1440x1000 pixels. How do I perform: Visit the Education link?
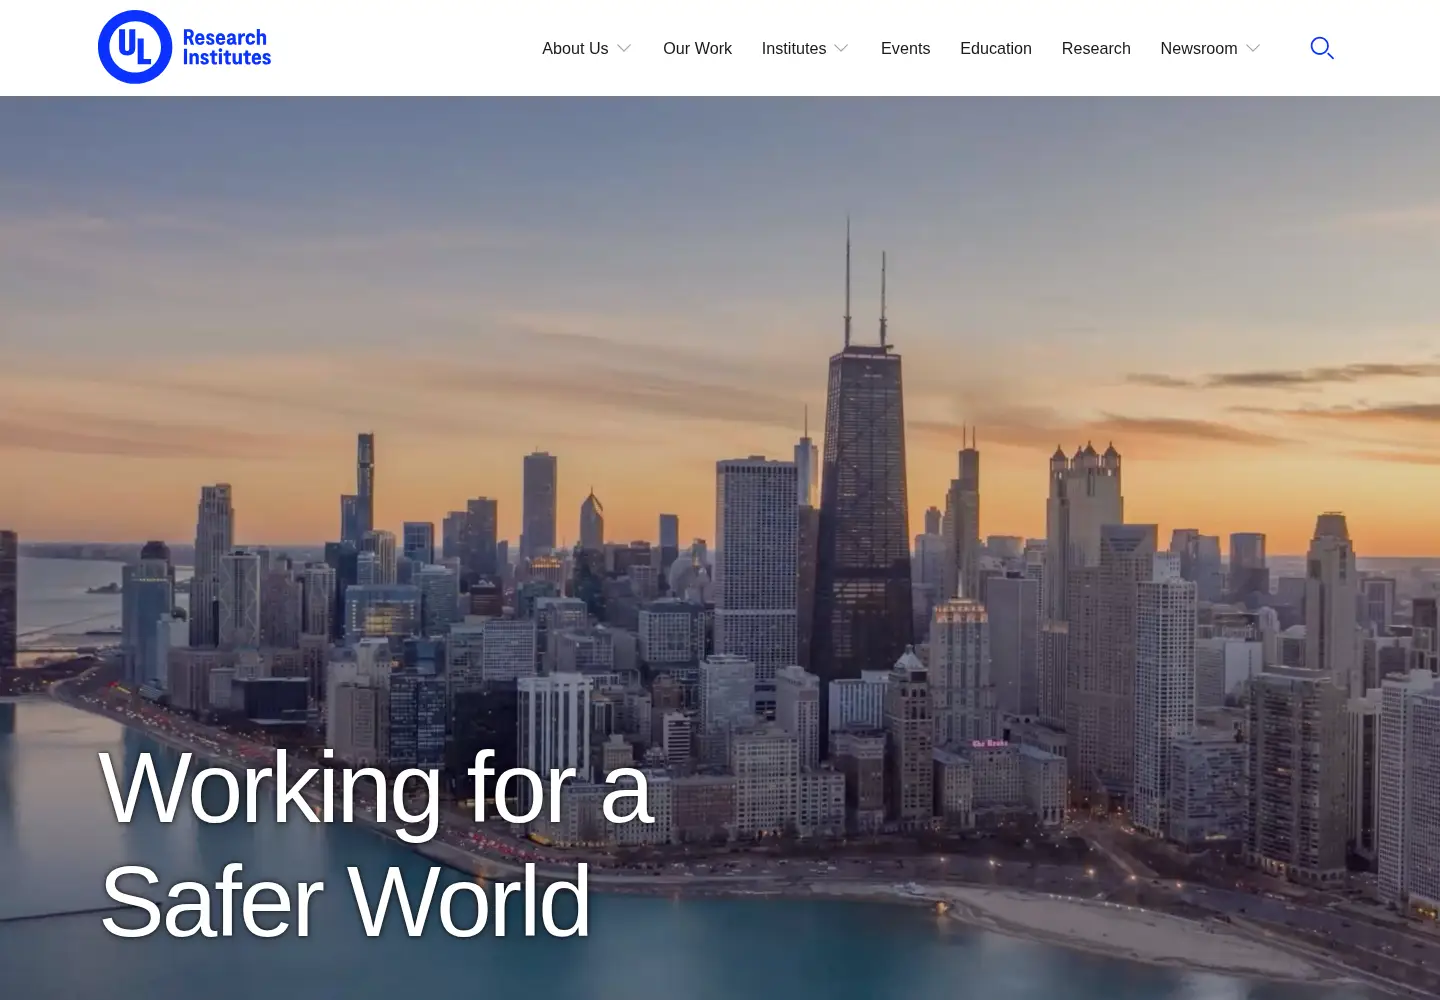[996, 48]
